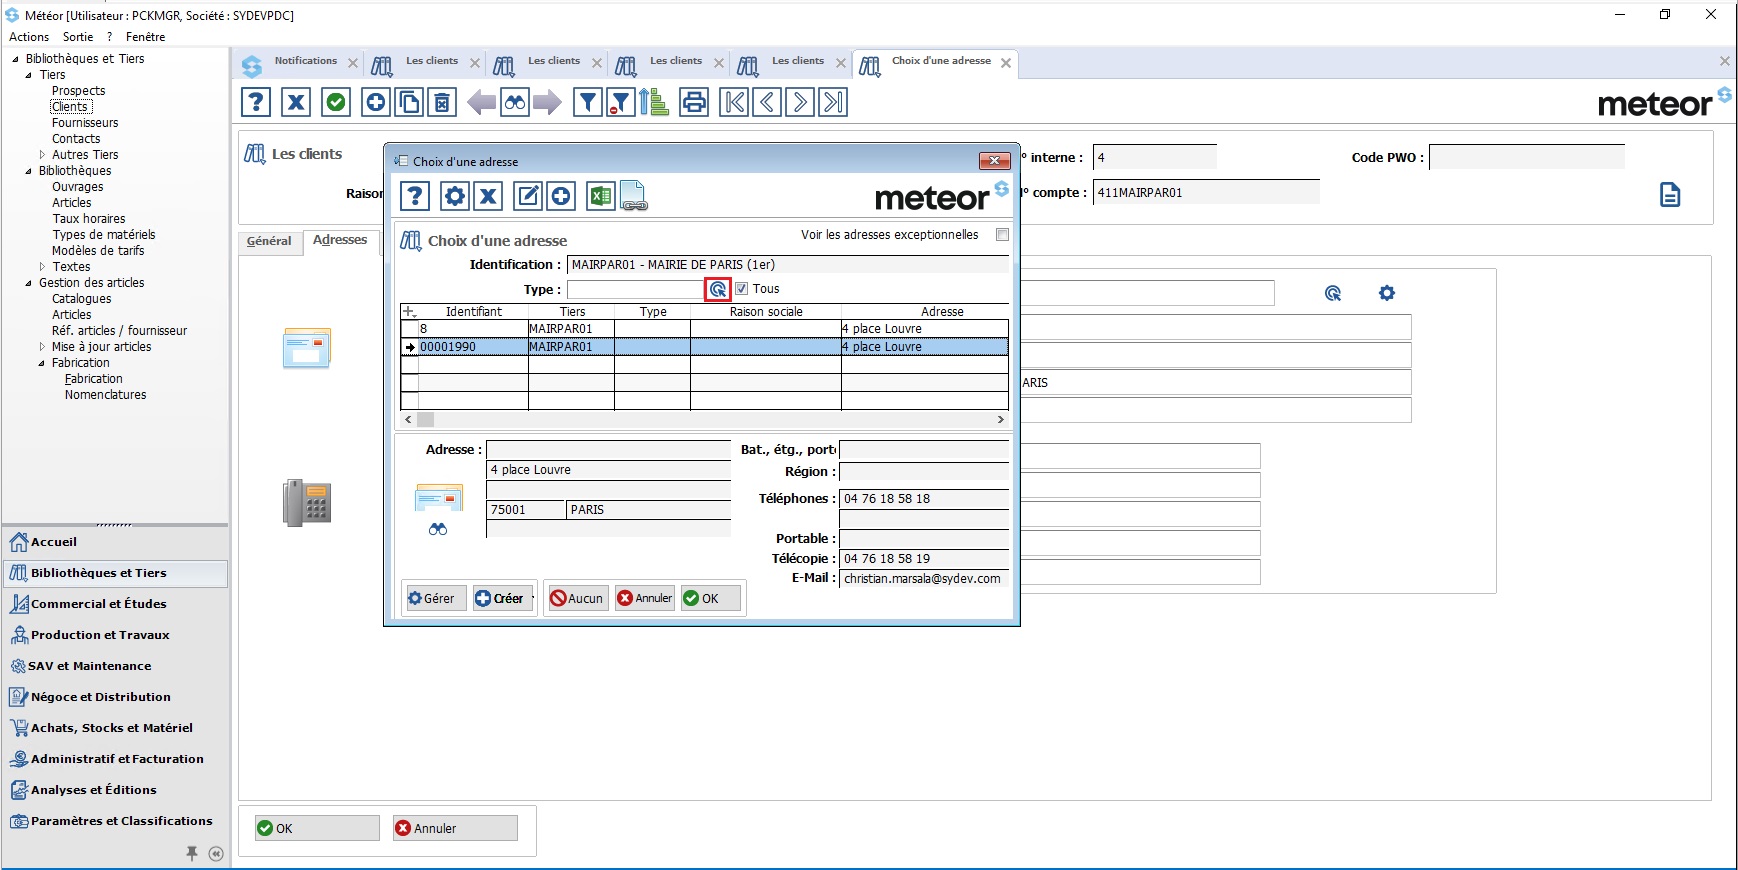Click the document icon at top right of Les clients

[x=1669, y=194]
